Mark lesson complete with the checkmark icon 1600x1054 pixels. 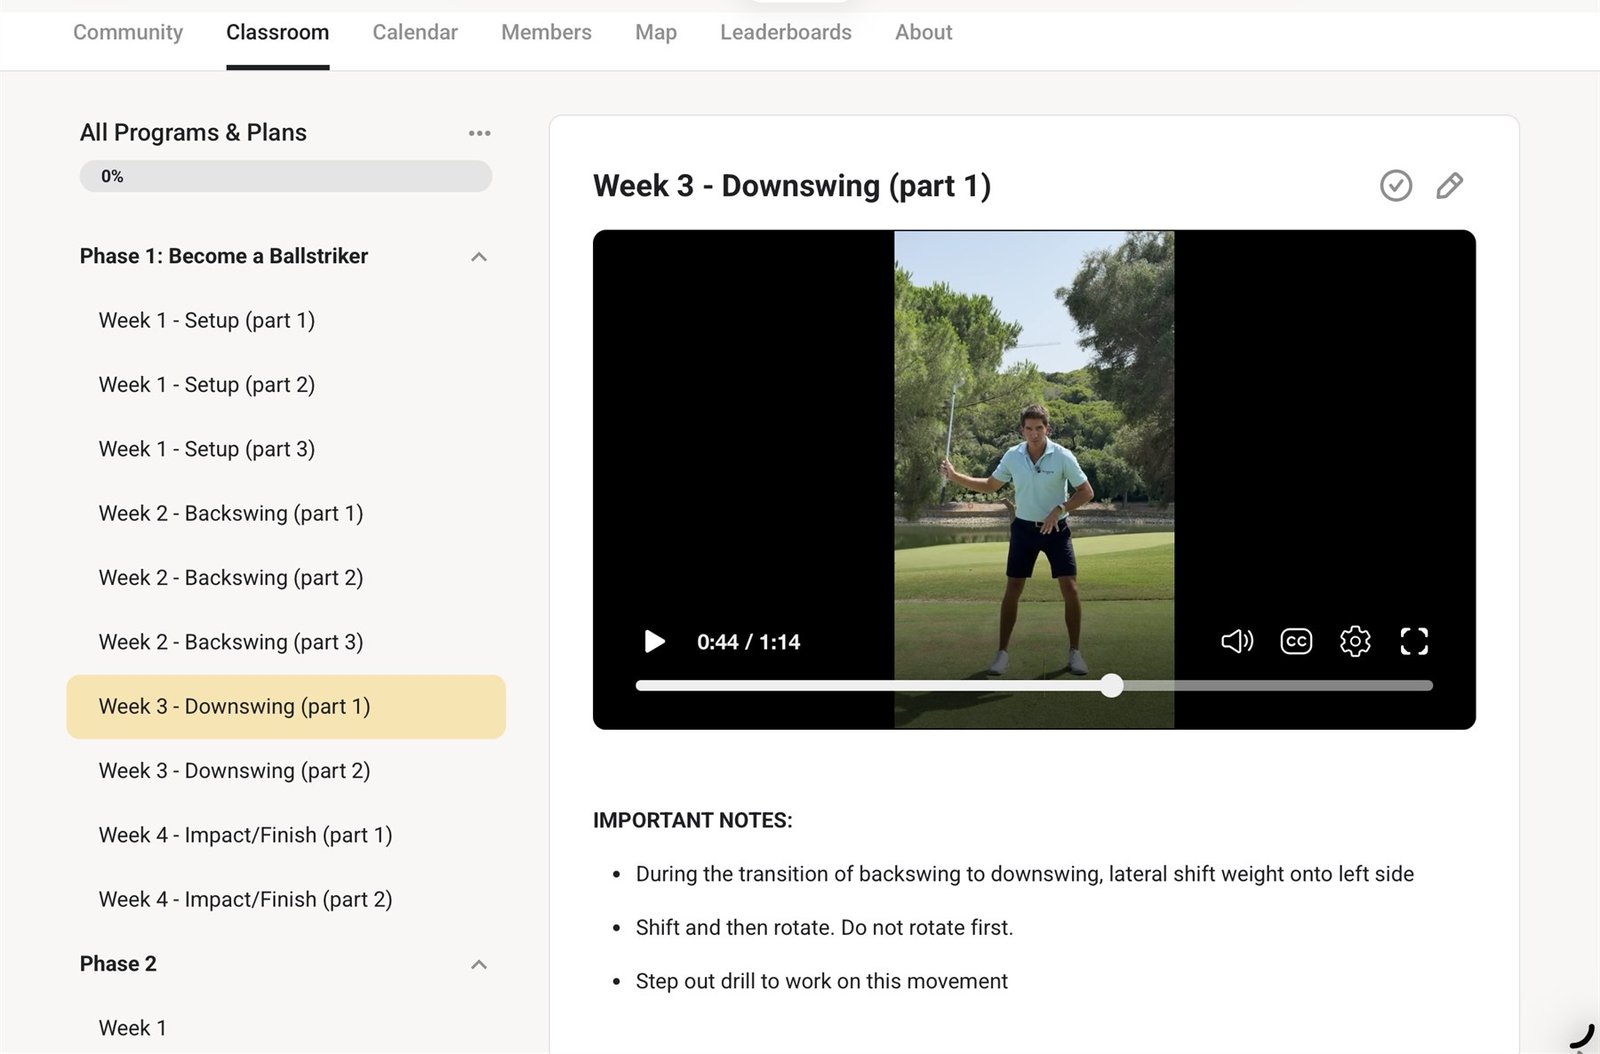(1395, 186)
